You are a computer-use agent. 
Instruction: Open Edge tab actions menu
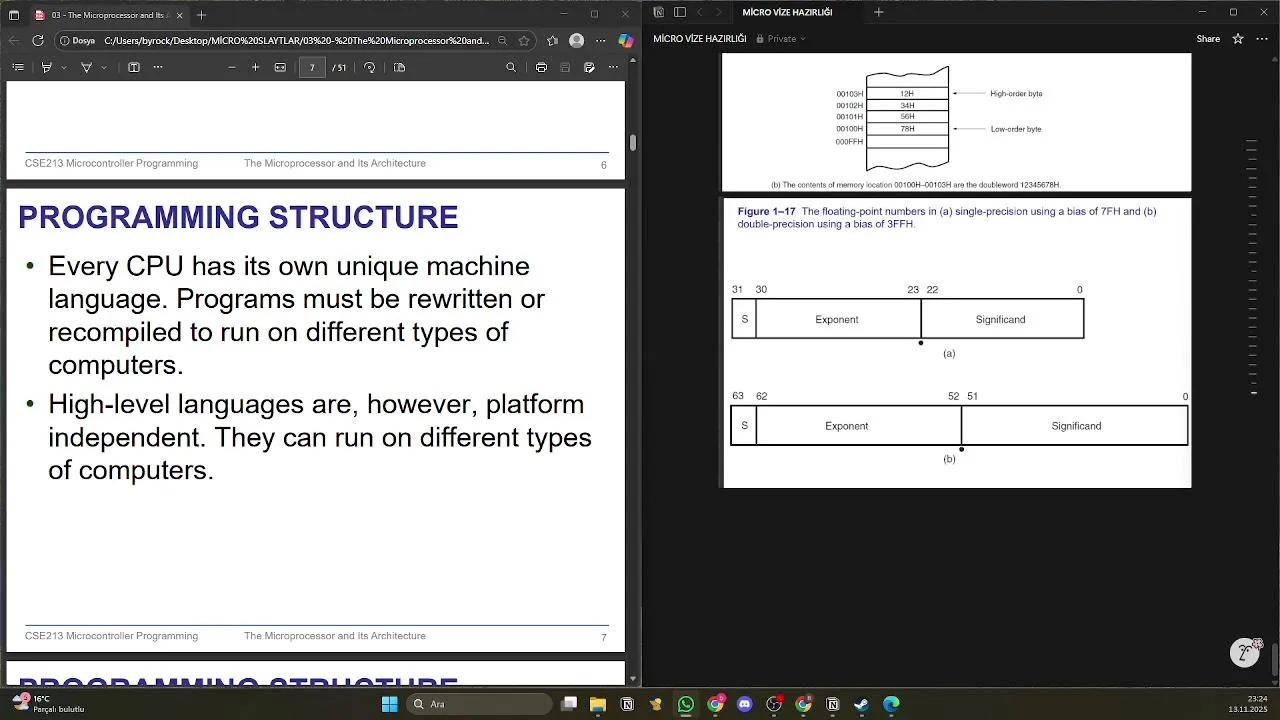coord(14,15)
